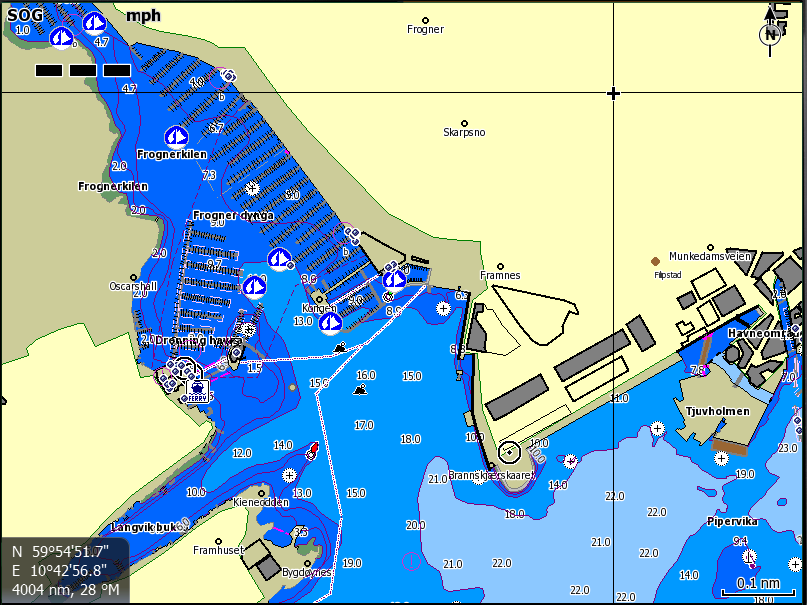Image resolution: width=807 pixels, height=605 pixels.
Task: Tap the marina sailboat icon above Frognerkilen label
Action: pyautogui.click(x=176, y=136)
